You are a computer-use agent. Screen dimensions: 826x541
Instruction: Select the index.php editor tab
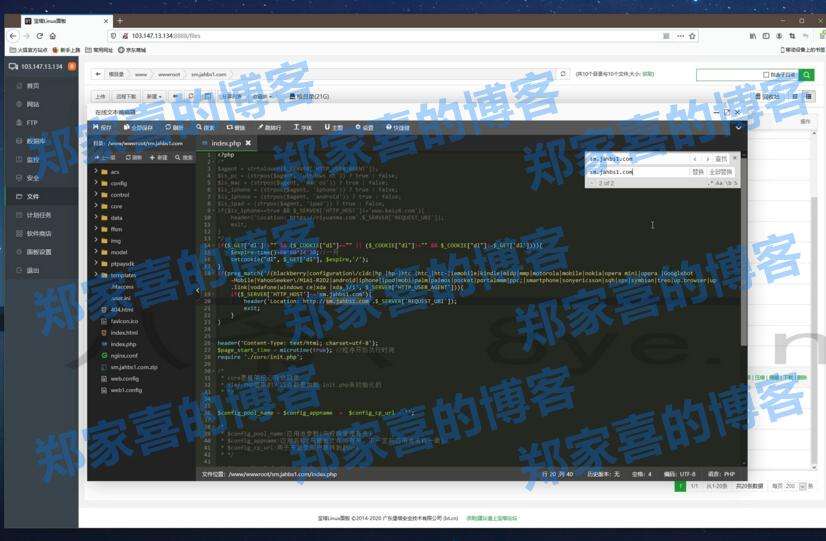click(x=225, y=143)
